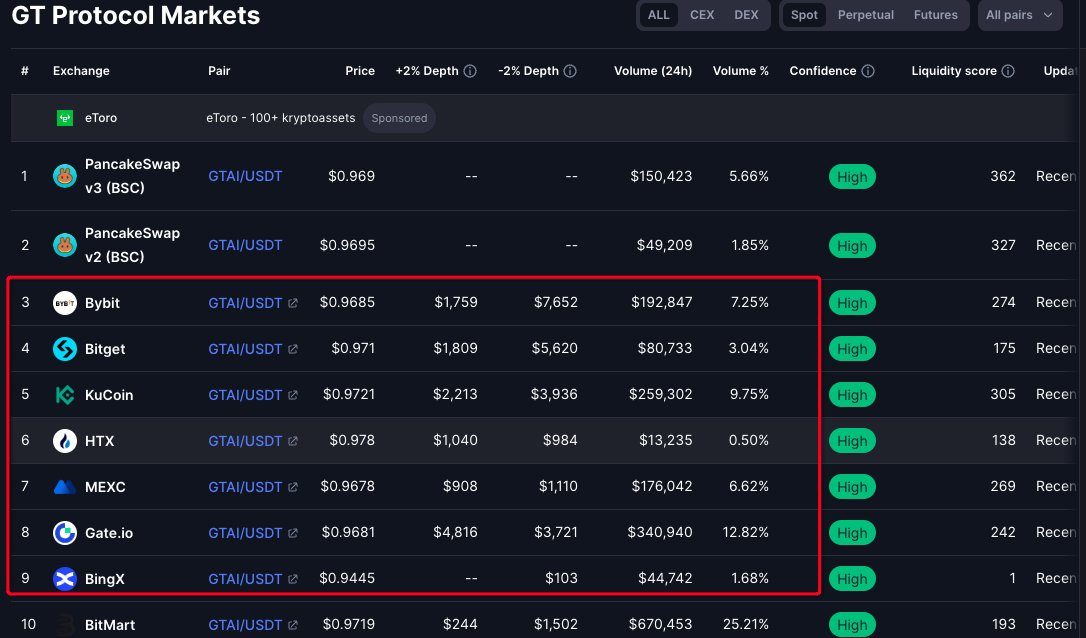Switch to the Perpetual market tab
This screenshot has width=1086, height=638.
pyautogui.click(x=866, y=15)
